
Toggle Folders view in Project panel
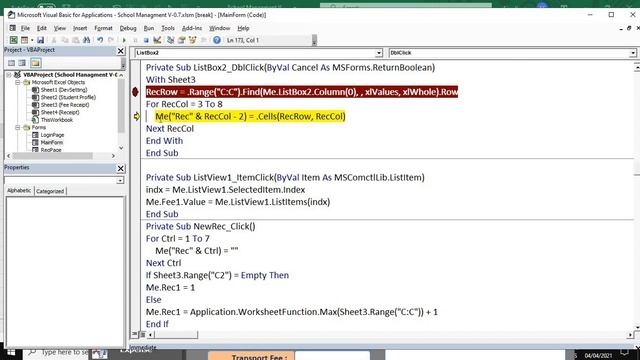(x=36, y=63)
